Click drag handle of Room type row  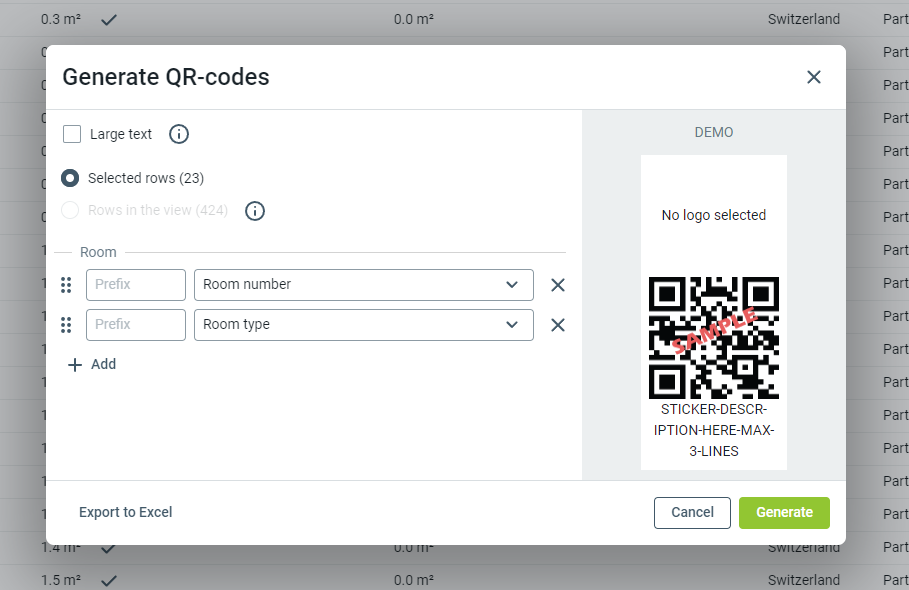click(67, 325)
